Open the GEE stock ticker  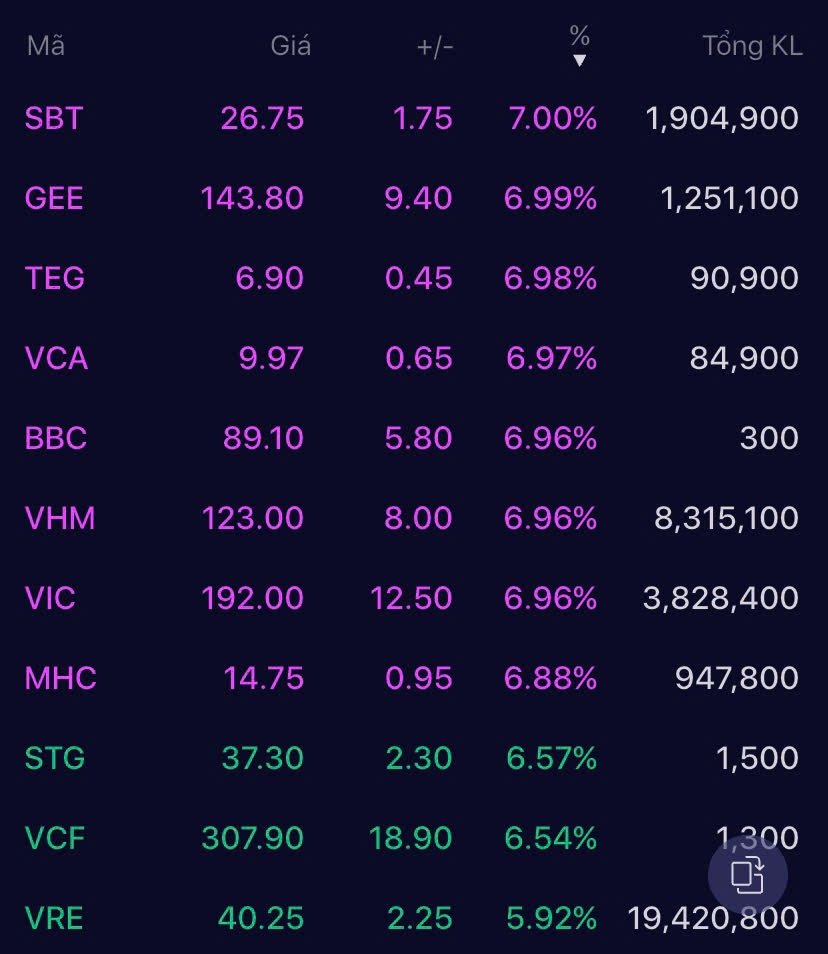tap(54, 198)
